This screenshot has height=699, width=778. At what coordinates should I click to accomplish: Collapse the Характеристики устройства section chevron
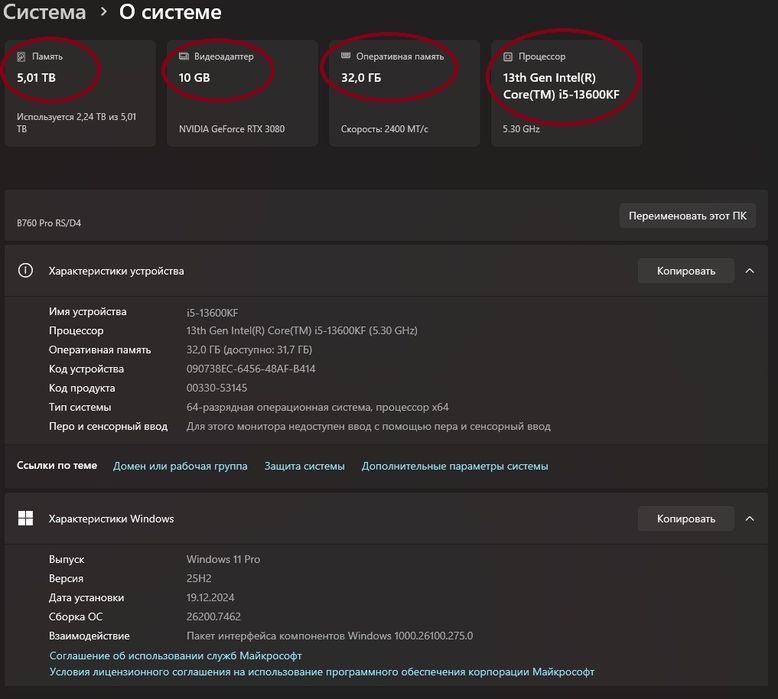click(x=750, y=271)
